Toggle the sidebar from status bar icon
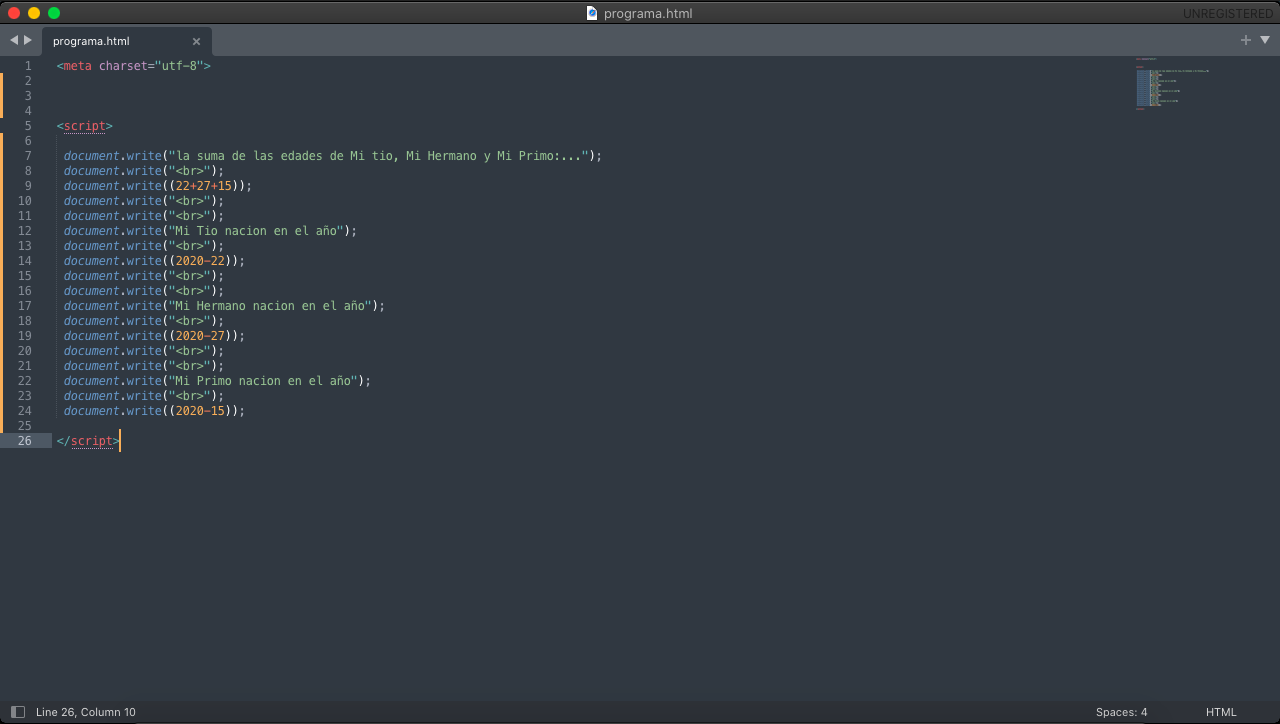 point(17,712)
